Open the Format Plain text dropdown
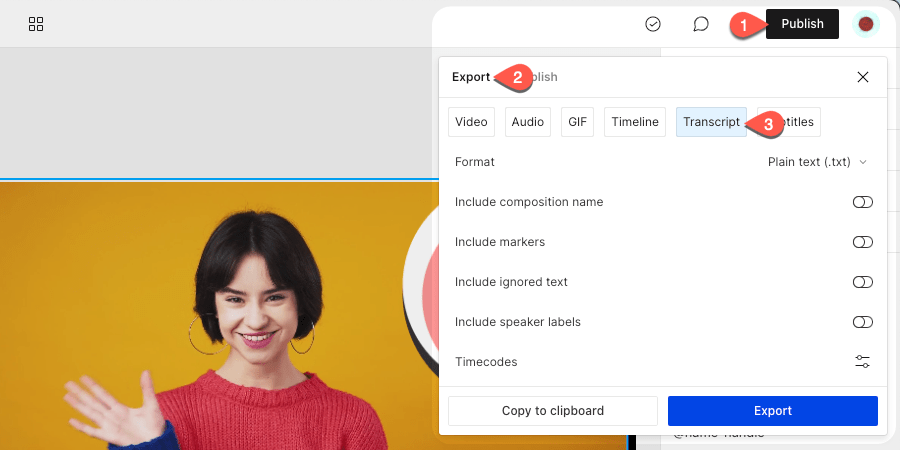The height and width of the screenshot is (450, 900). pos(817,162)
